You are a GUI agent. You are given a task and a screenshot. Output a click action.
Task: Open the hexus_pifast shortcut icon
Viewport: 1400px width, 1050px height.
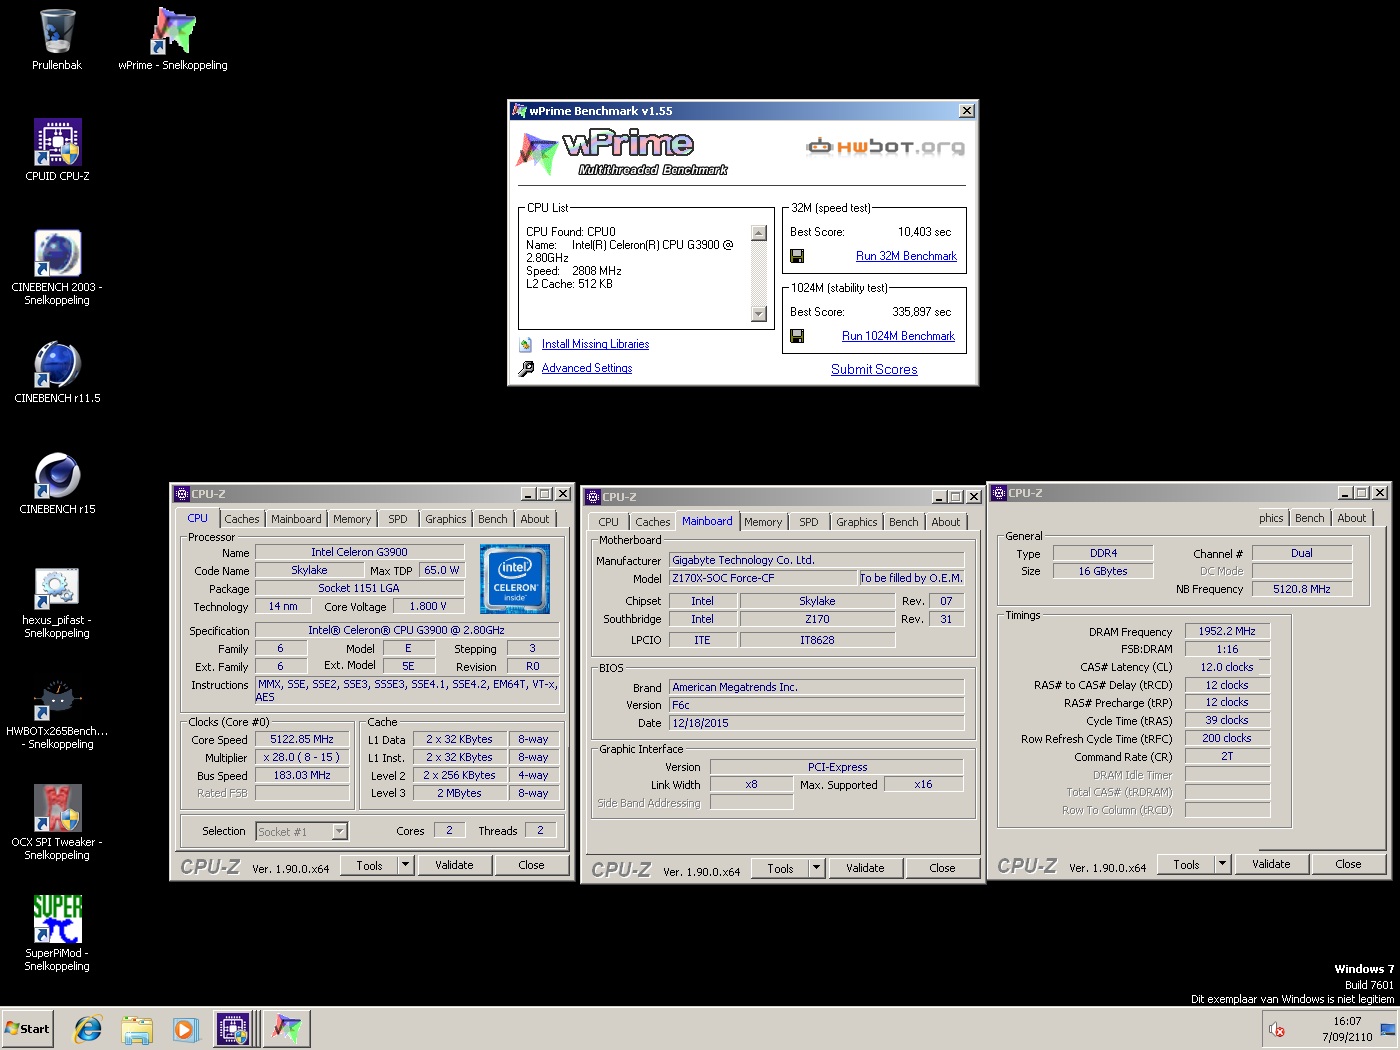click(57, 586)
